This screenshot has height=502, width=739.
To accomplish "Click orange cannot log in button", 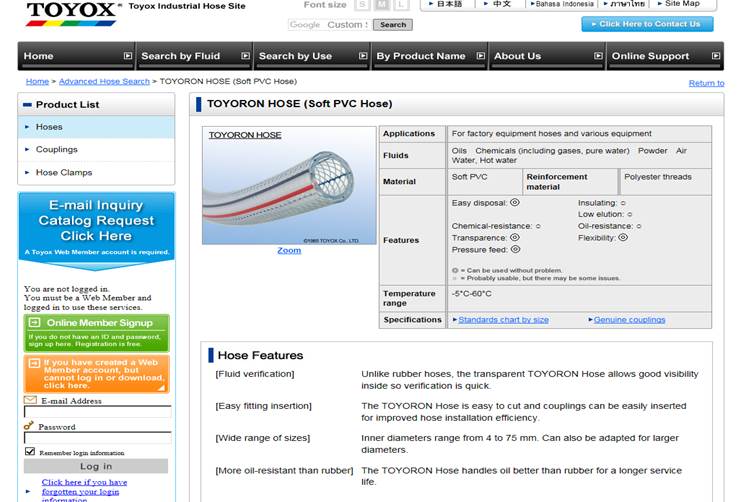I will tap(96, 374).
